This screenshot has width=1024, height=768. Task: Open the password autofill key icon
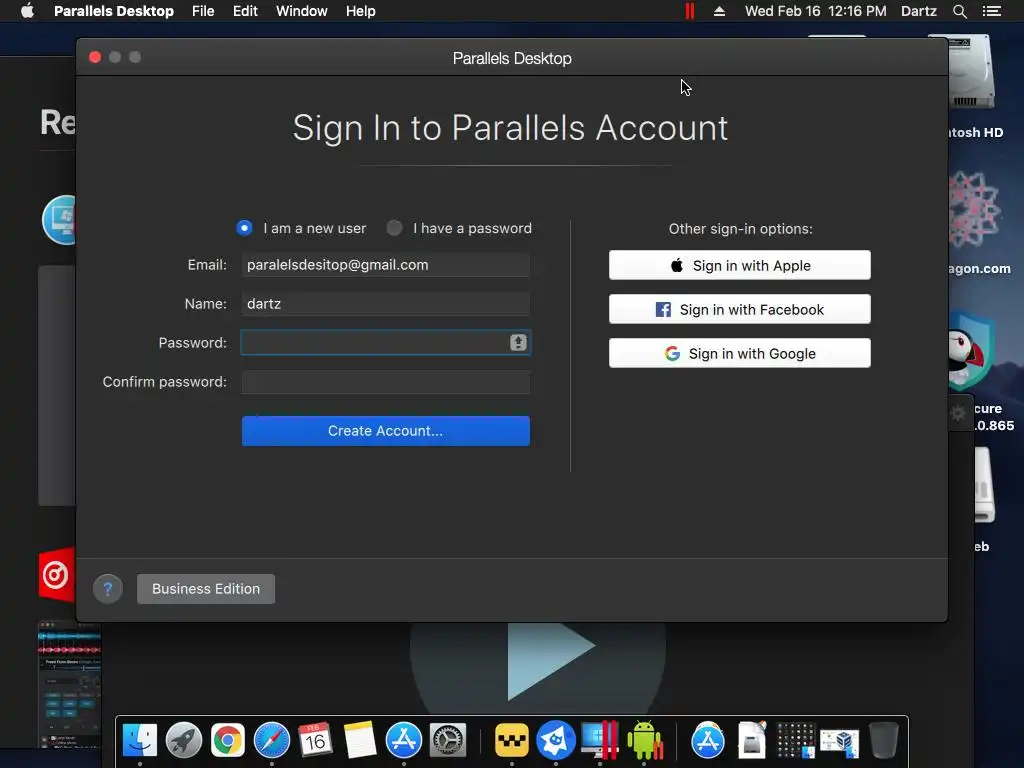click(x=518, y=342)
